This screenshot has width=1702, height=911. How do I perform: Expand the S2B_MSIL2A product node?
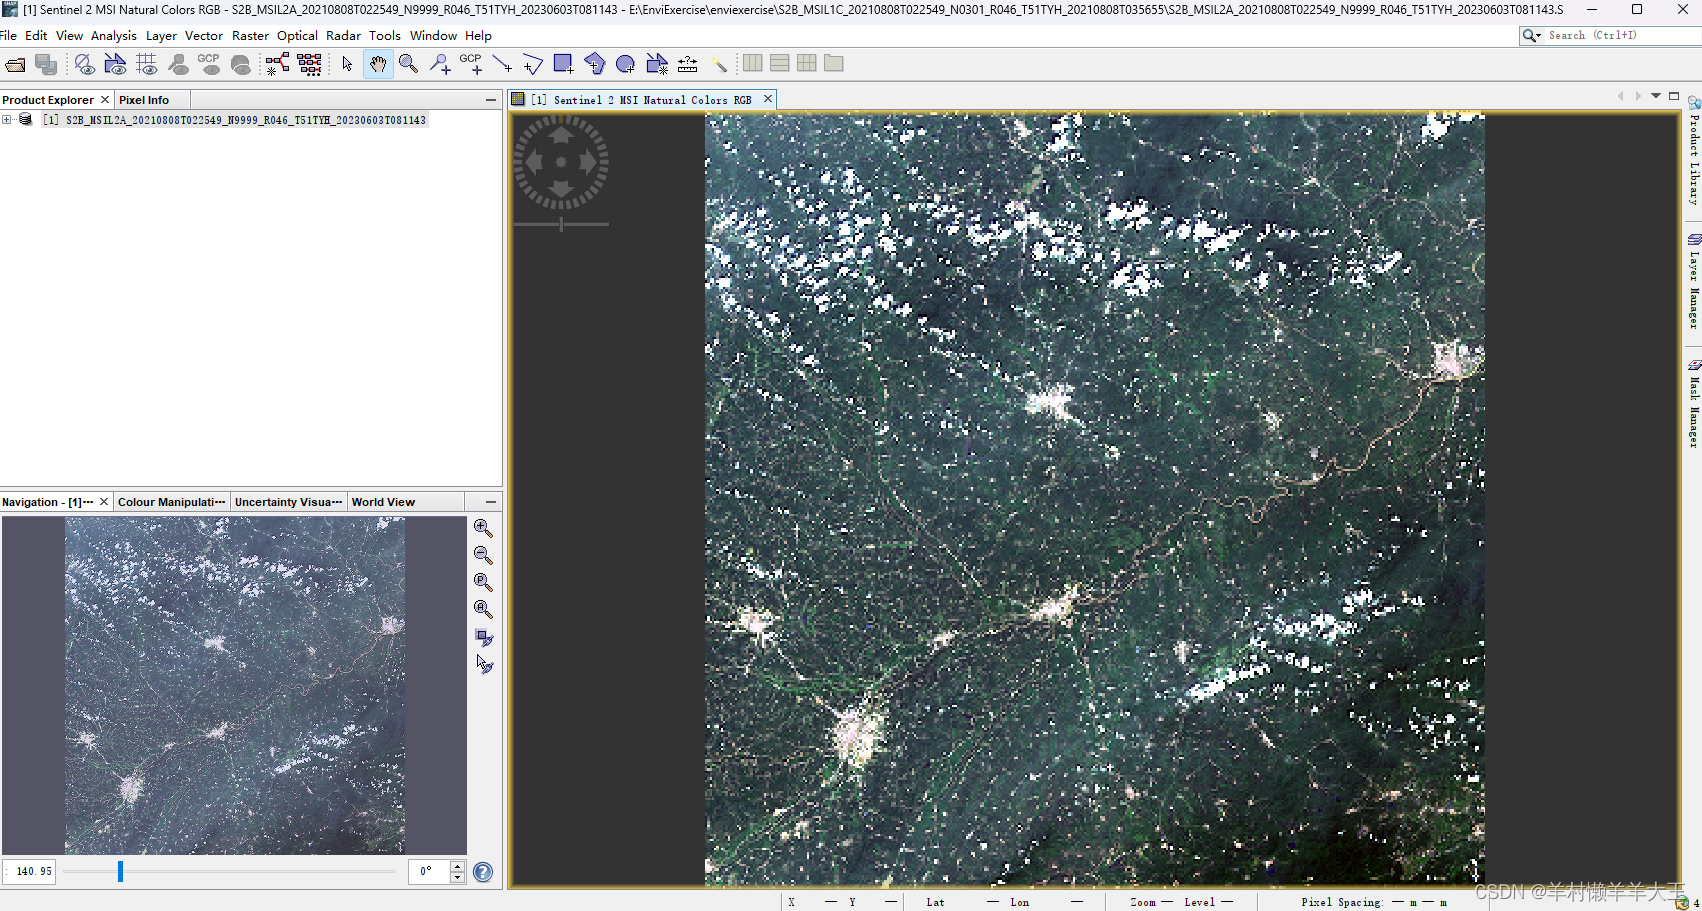(x=8, y=120)
